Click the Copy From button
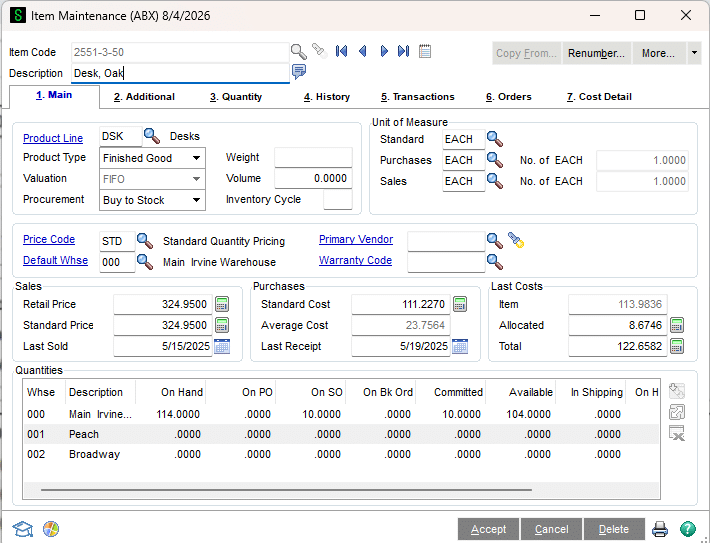The width and height of the screenshot is (710, 543). (527, 53)
